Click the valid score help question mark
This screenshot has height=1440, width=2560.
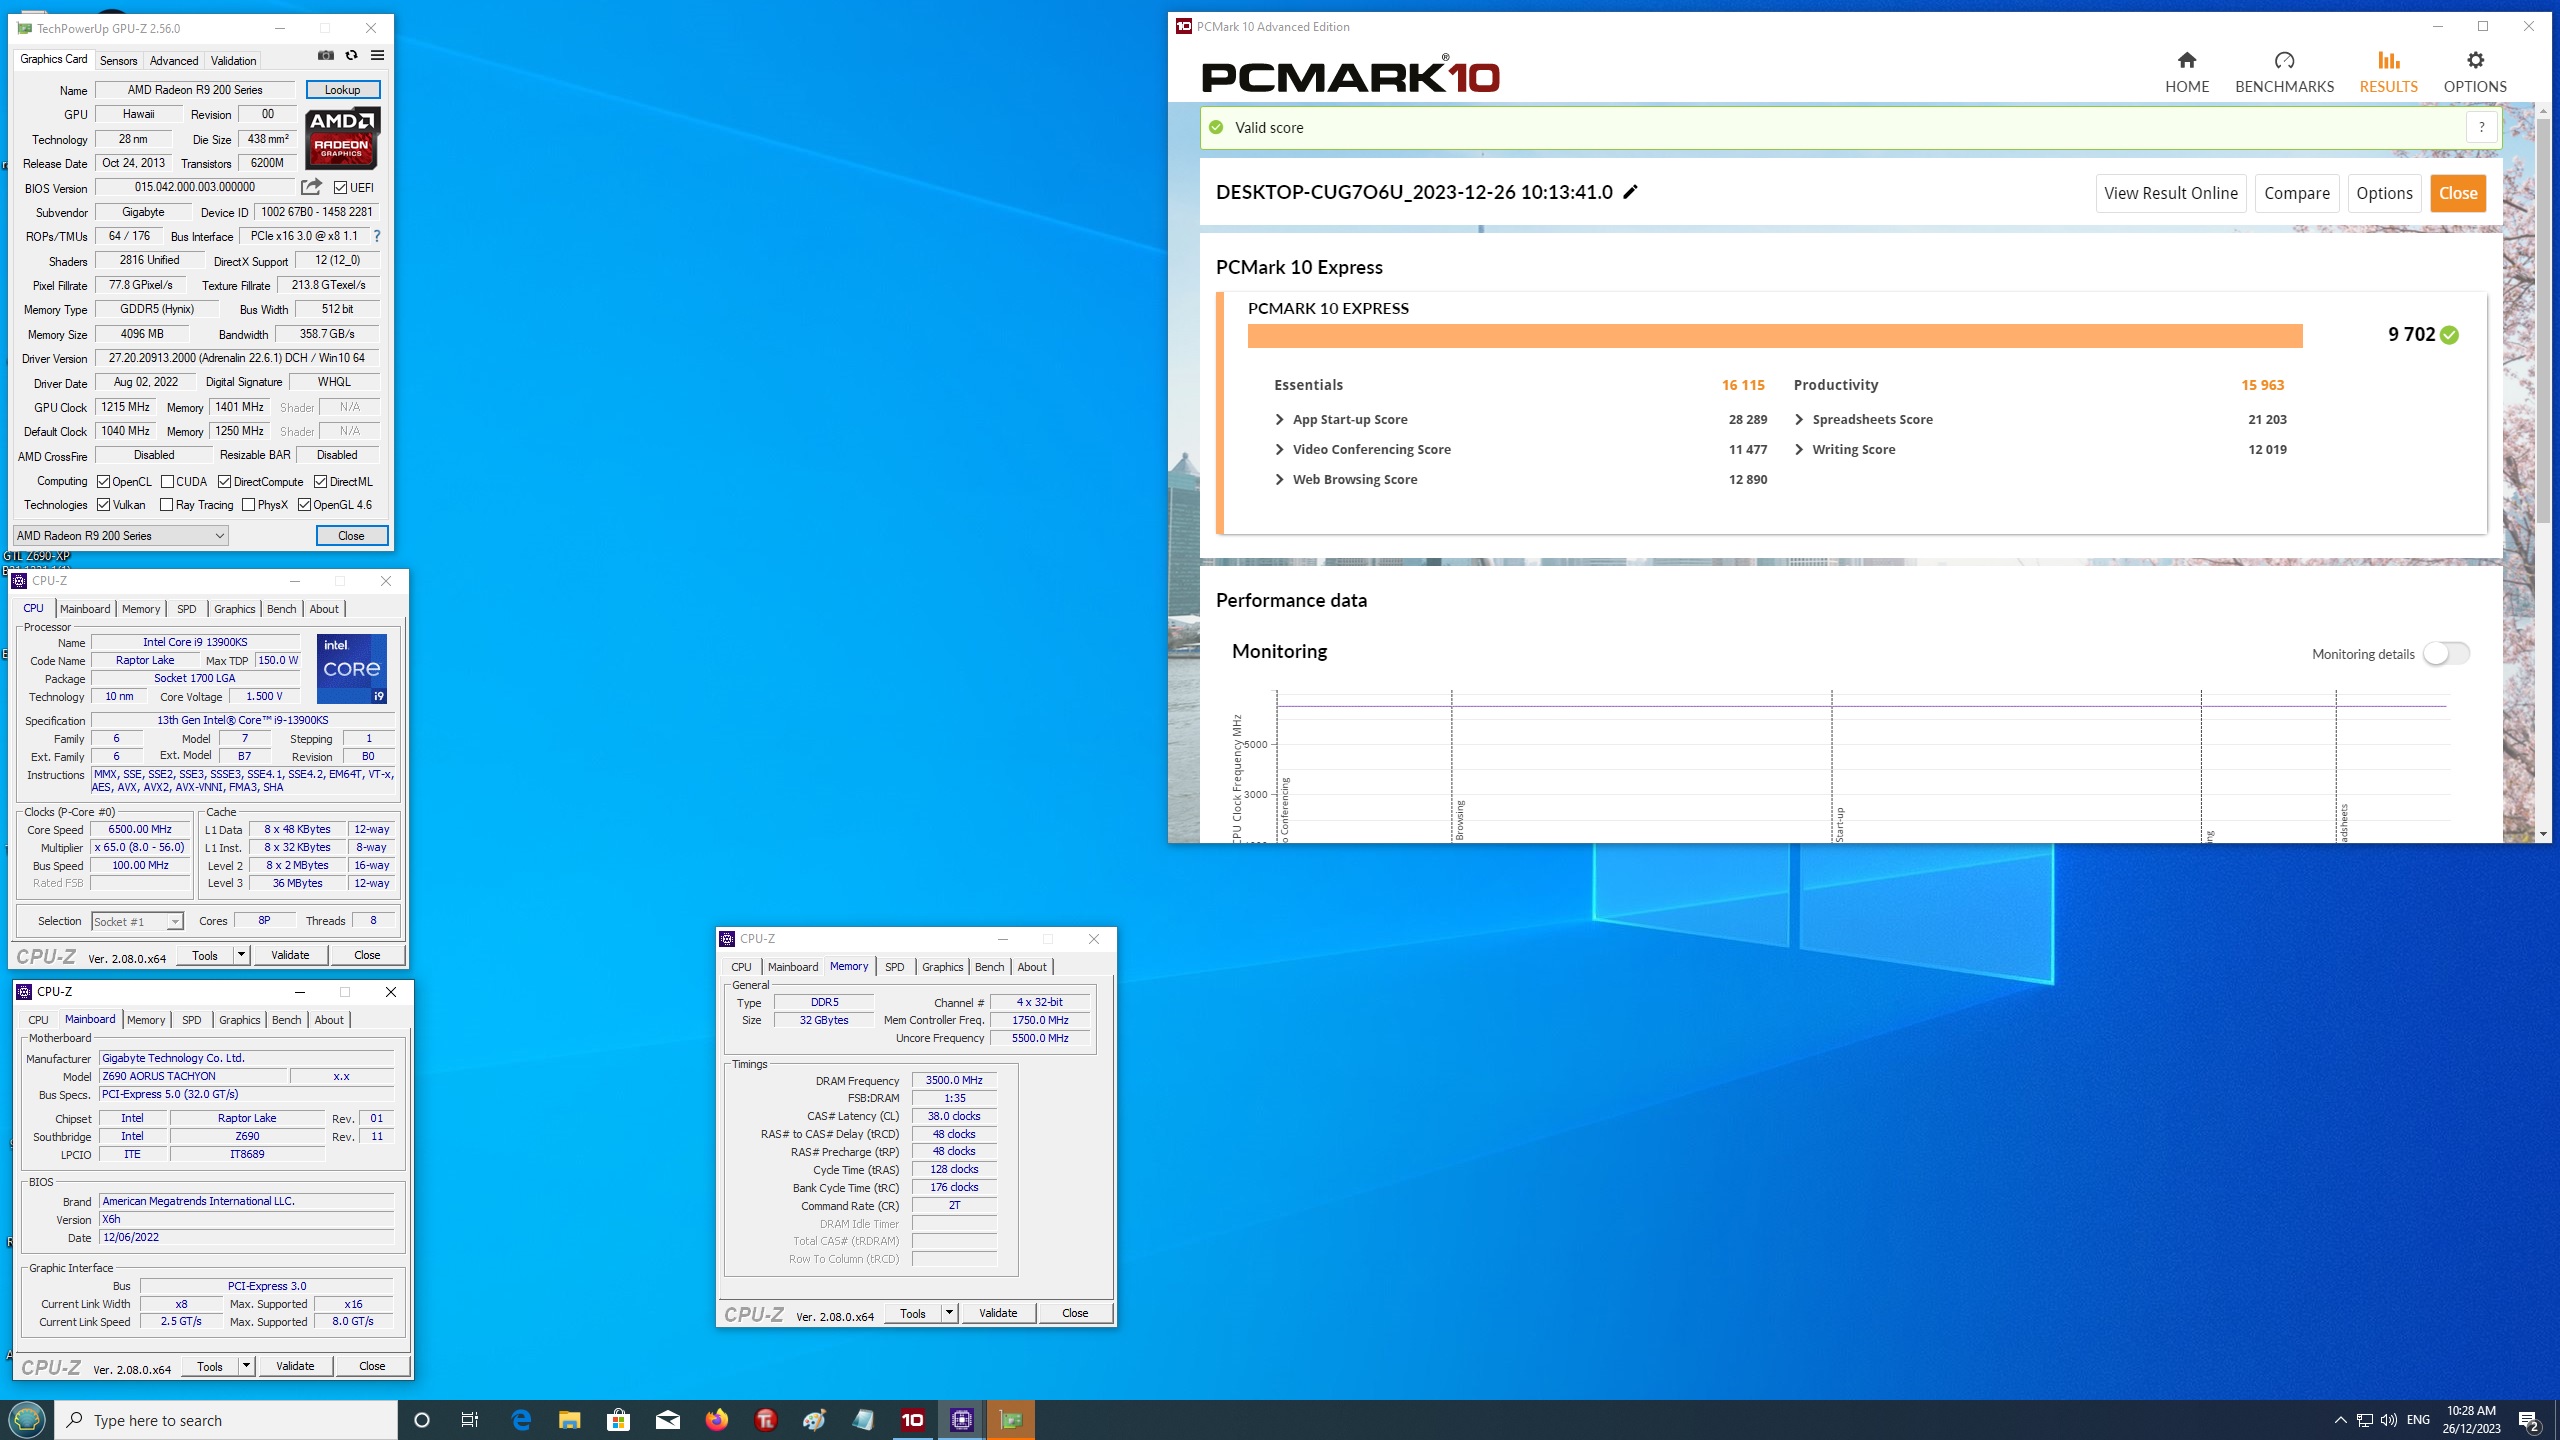tap(2481, 127)
